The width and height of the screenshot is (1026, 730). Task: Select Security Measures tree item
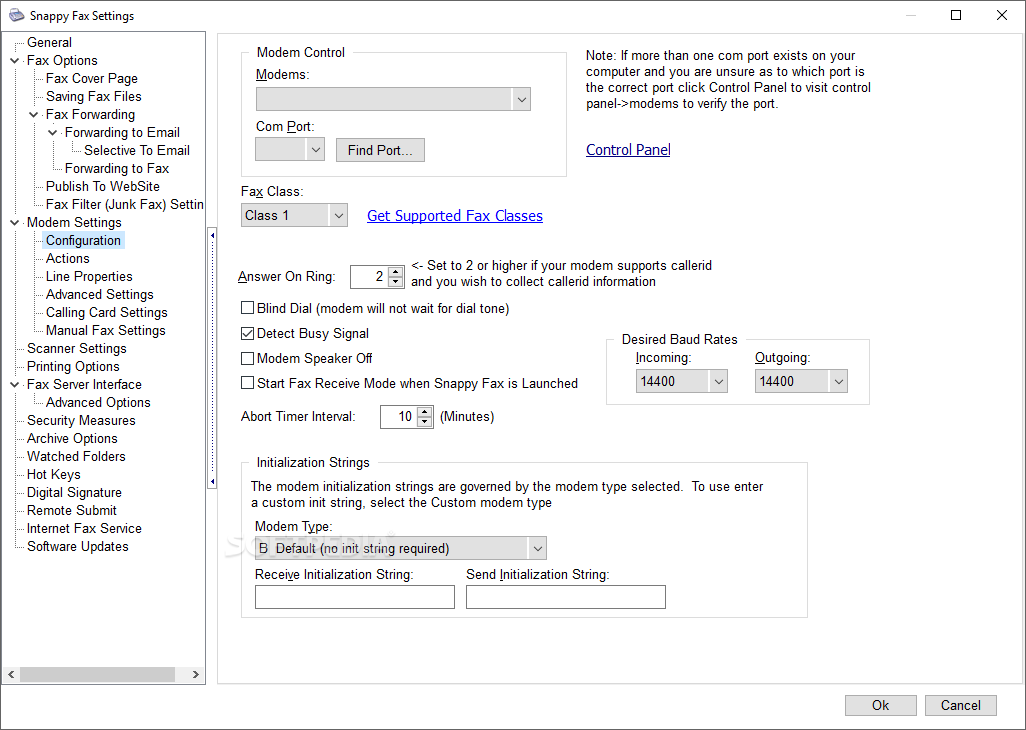[81, 421]
